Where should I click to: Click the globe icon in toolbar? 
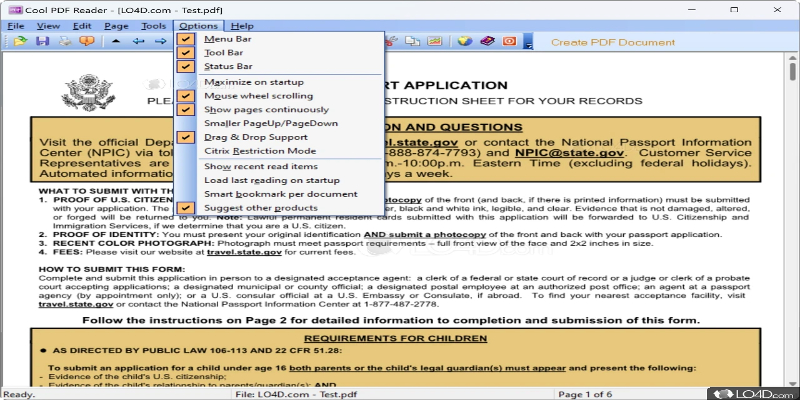(464, 42)
